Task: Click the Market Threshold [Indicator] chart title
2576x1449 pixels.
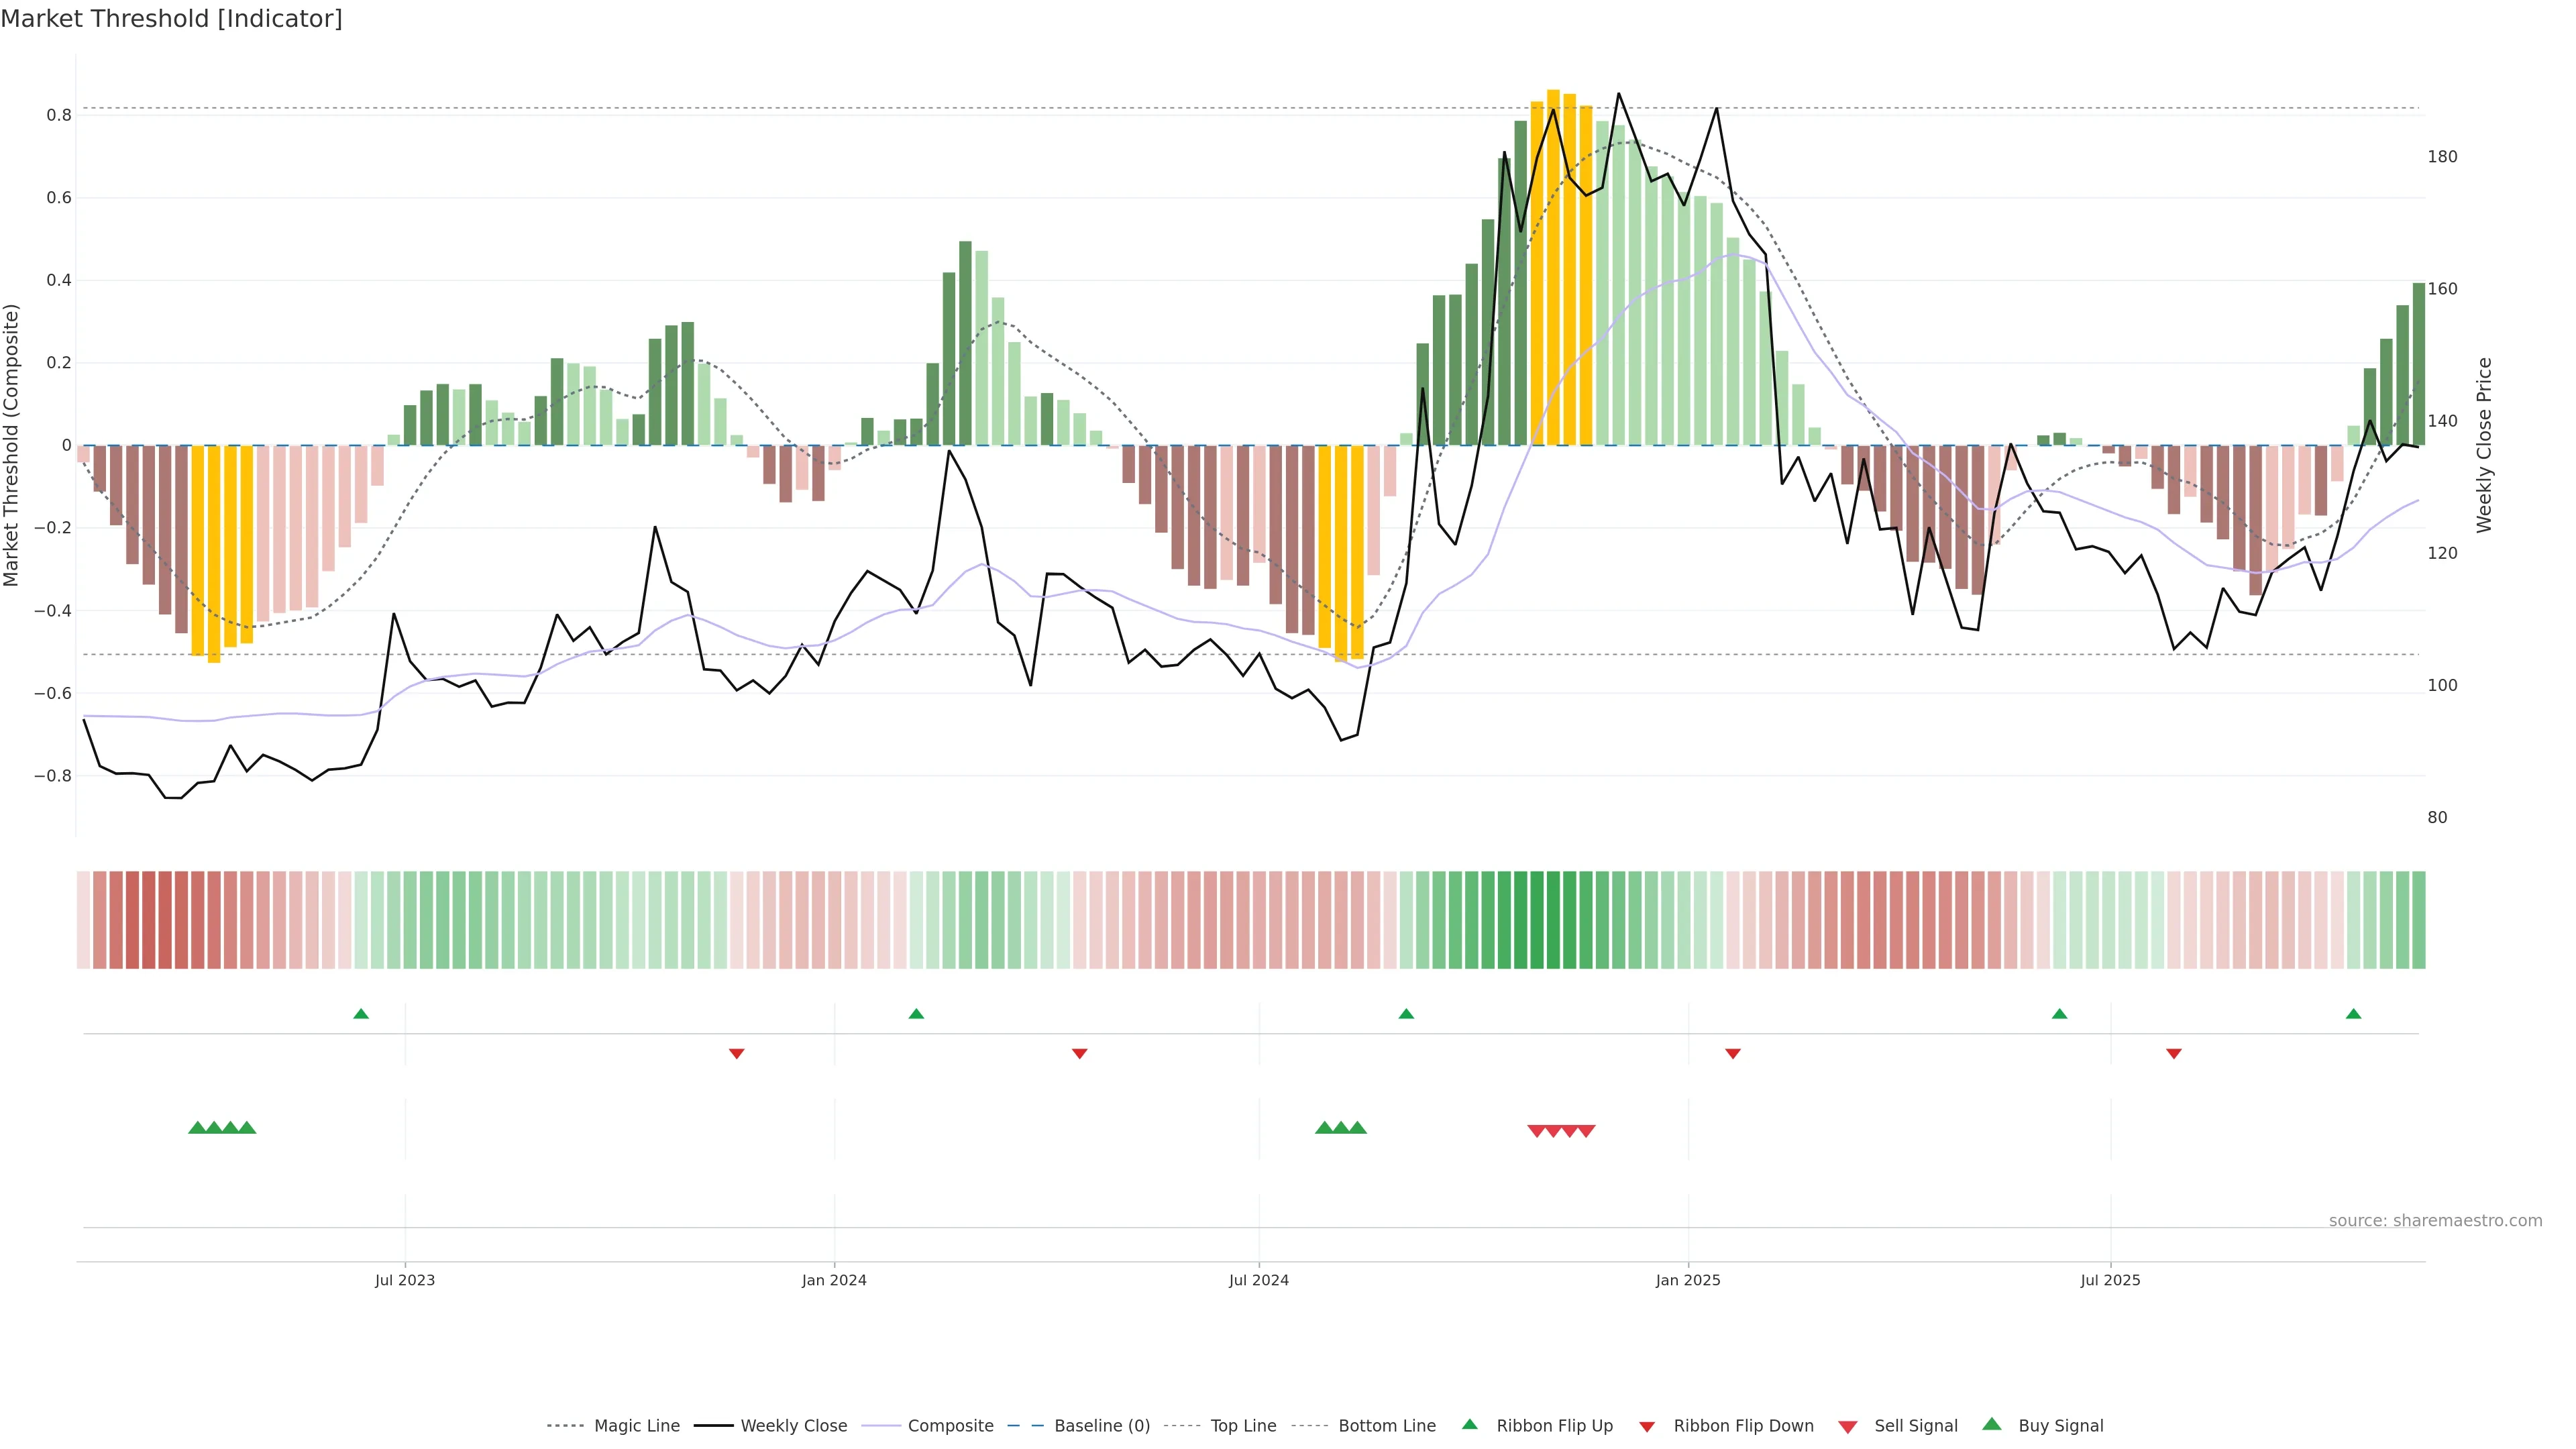Action: pyautogui.click(x=171, y=19)
